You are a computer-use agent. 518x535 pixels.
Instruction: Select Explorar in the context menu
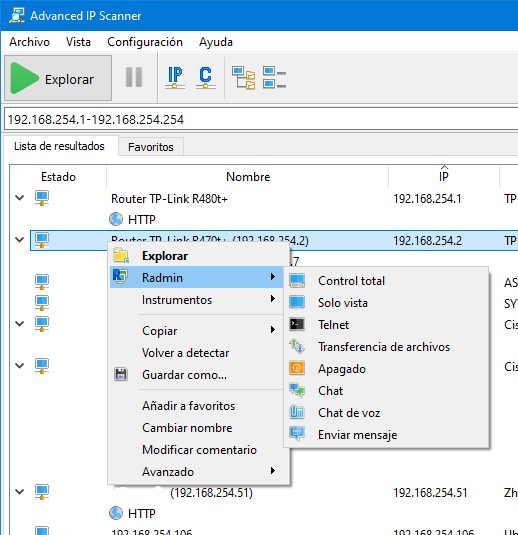tap(196, 256)
